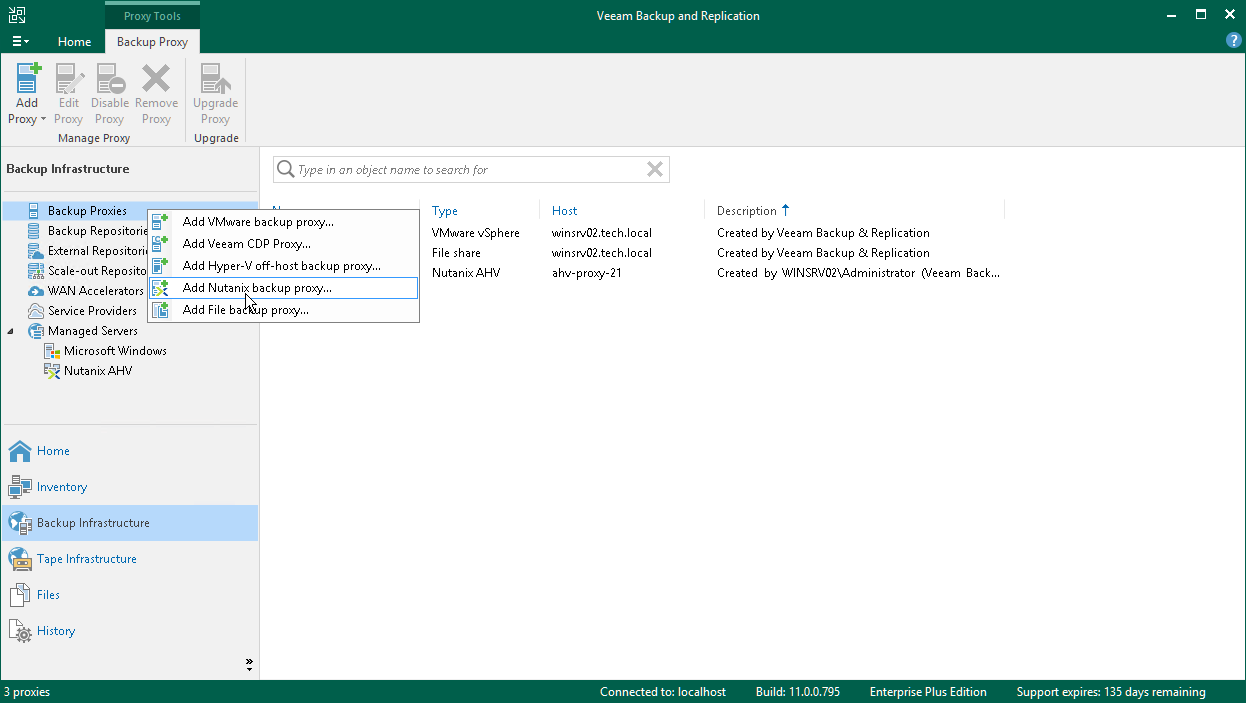Click the Proxy Tools contextual tab
The height and width of the screenshot is (703, 1246).
pyautogui.click(x=152, y=16)
